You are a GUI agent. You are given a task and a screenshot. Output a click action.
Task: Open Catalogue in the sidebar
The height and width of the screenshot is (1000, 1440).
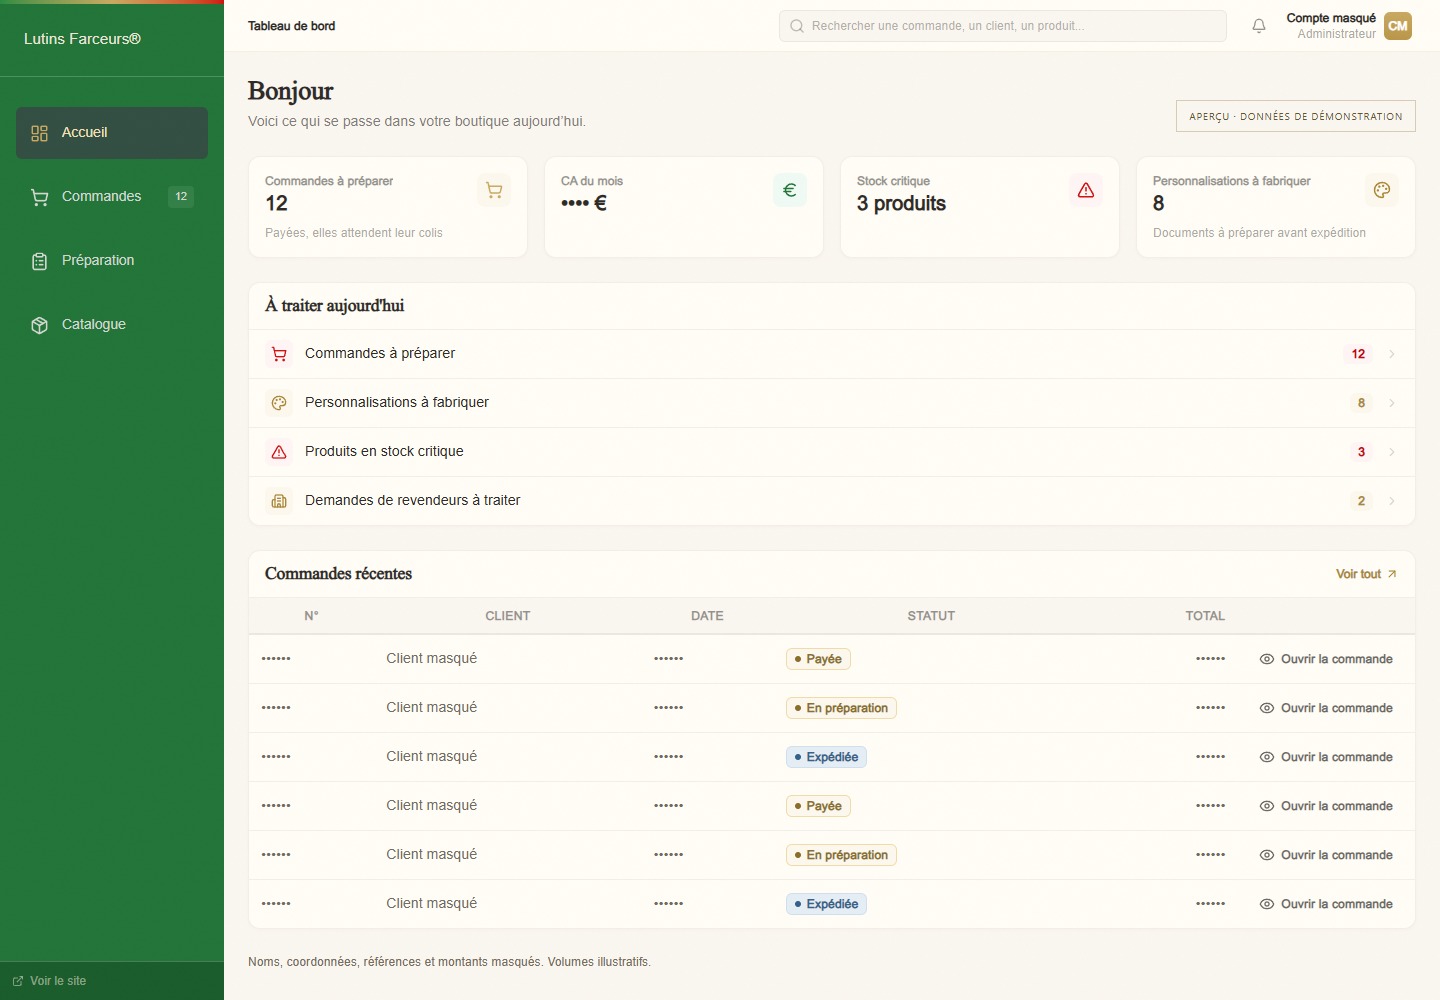[112, 325]
